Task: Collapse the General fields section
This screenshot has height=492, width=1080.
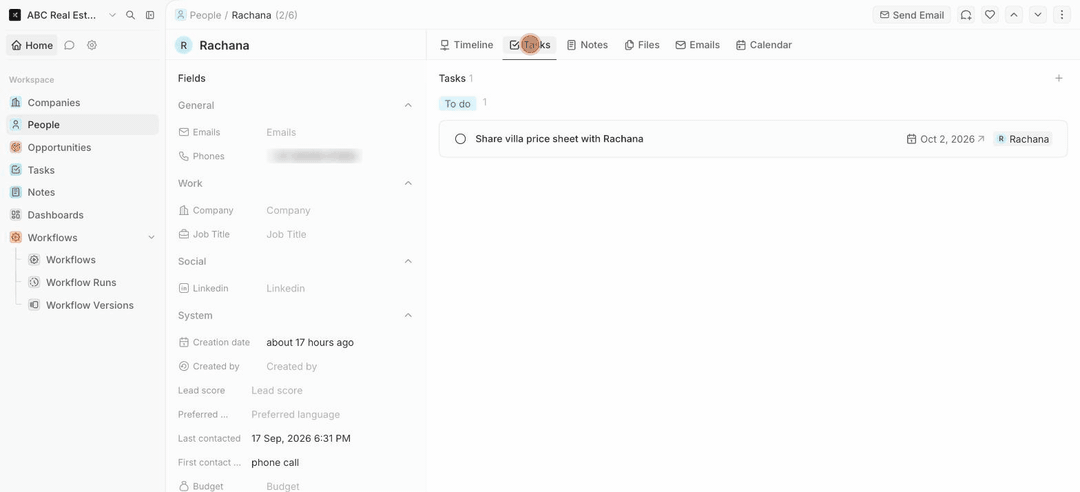Action: [x=408, y=105]
